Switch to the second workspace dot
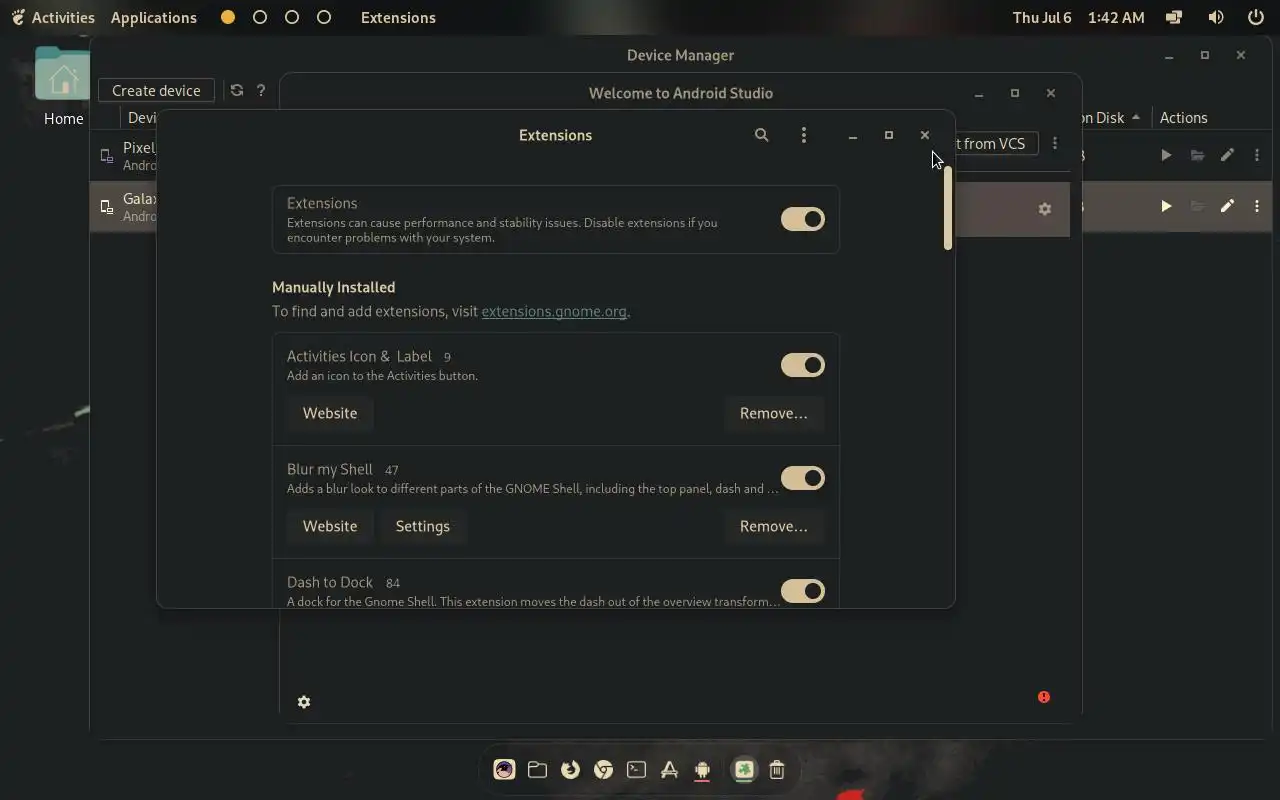 point(260,17)
